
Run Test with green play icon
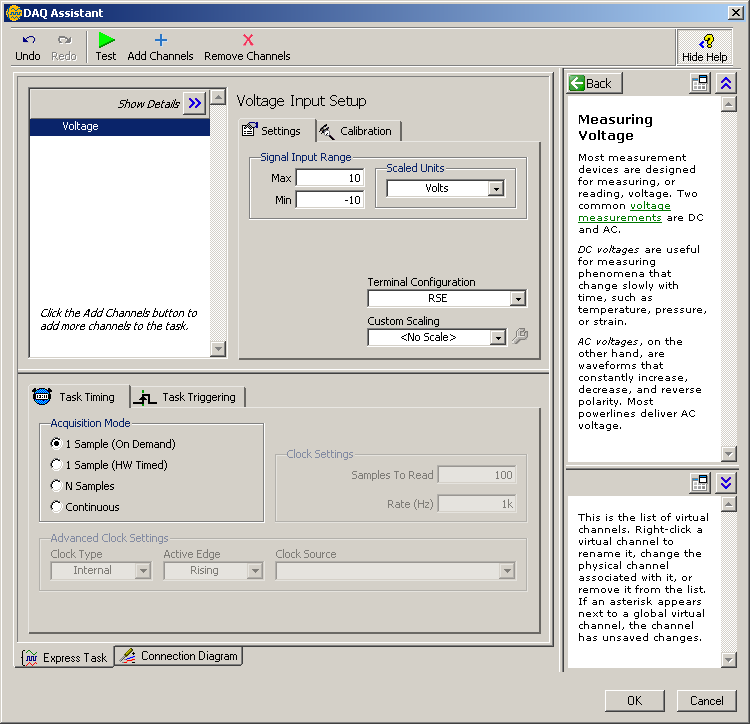106,40
